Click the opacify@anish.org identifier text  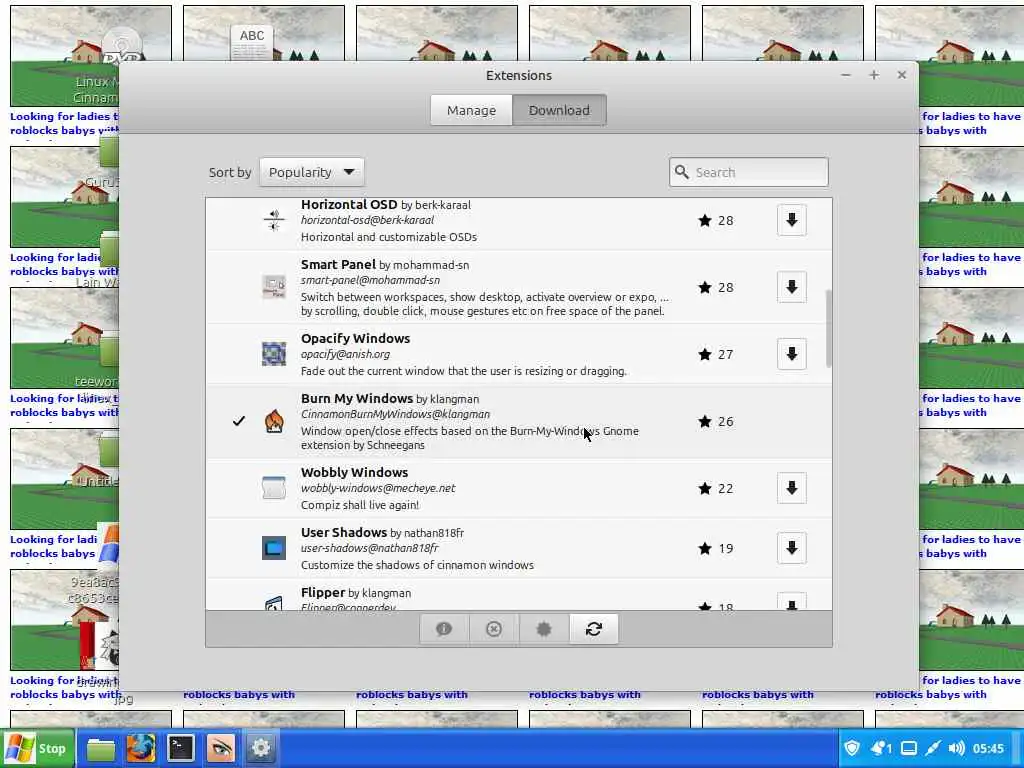coord(345,354)
